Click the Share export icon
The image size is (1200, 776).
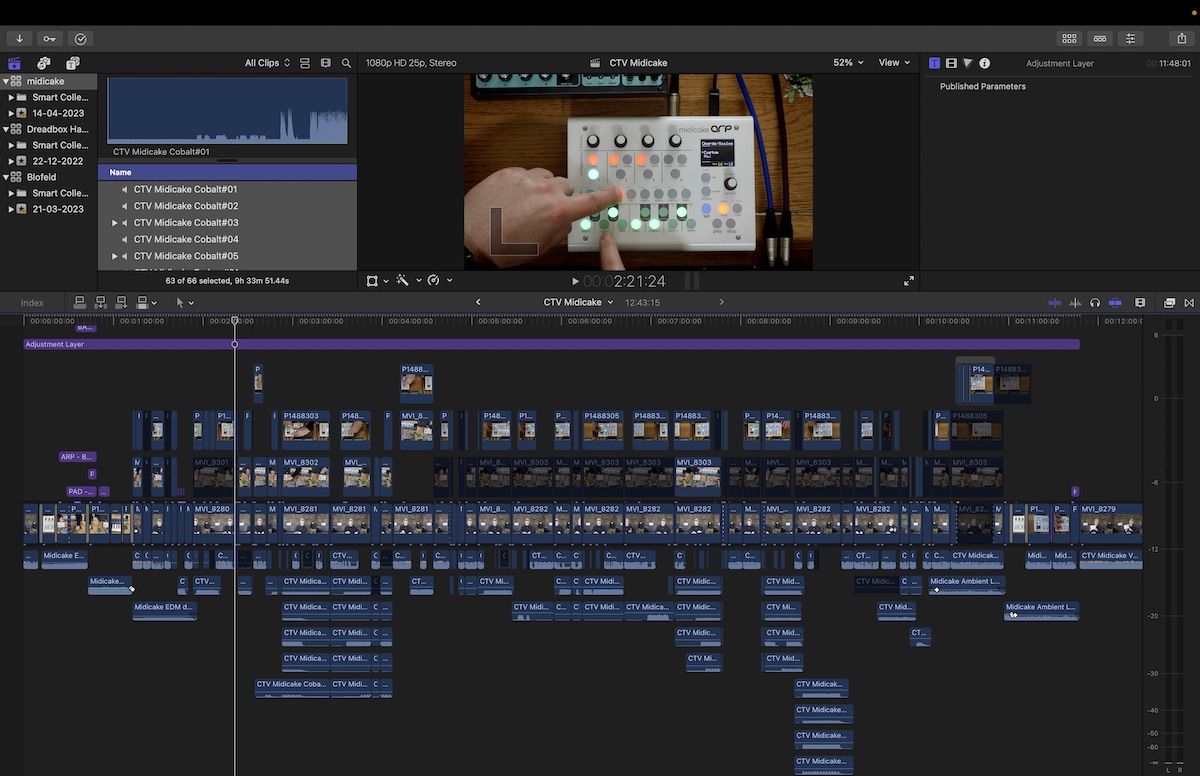pos(1181,38)
